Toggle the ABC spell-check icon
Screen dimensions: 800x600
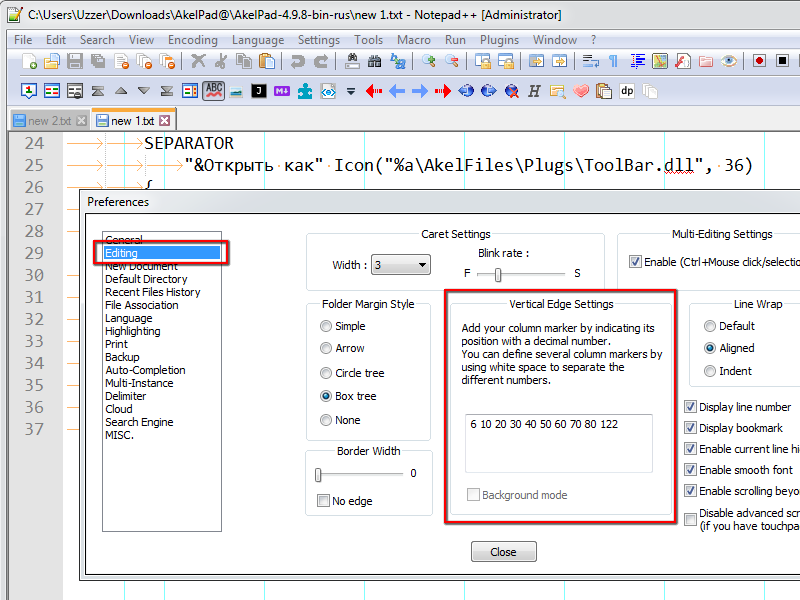pos(214,91)
